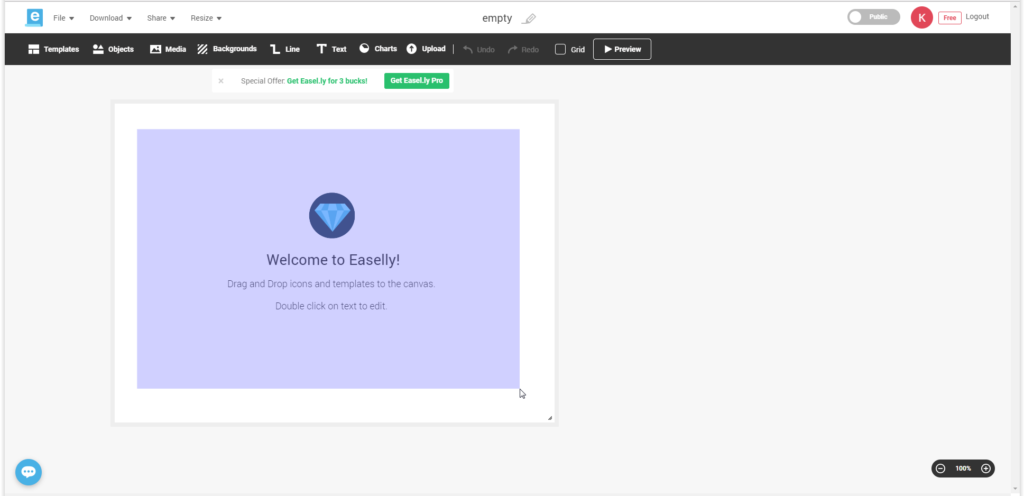Viewport: 1024px width, 496px height.
Task: Toggle the Public switch
Action: pos(873,17)
